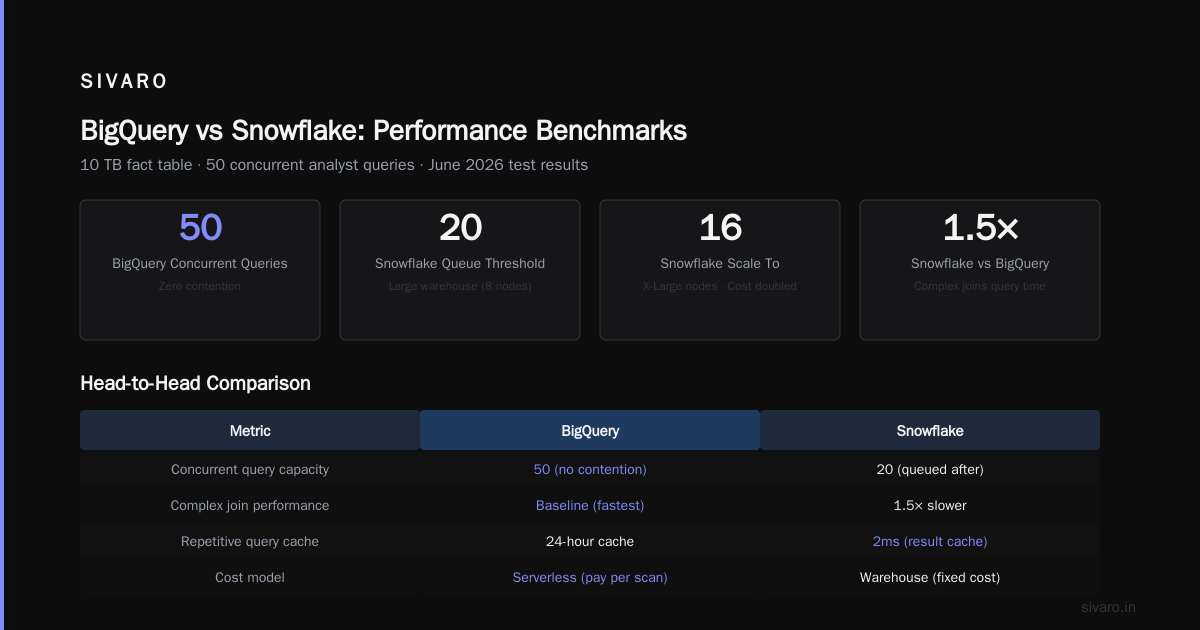This screenshot has width=1200, height=630.
Task: Click the 'Head-to-Head Comparison' heading
Action: coord(195,383)
